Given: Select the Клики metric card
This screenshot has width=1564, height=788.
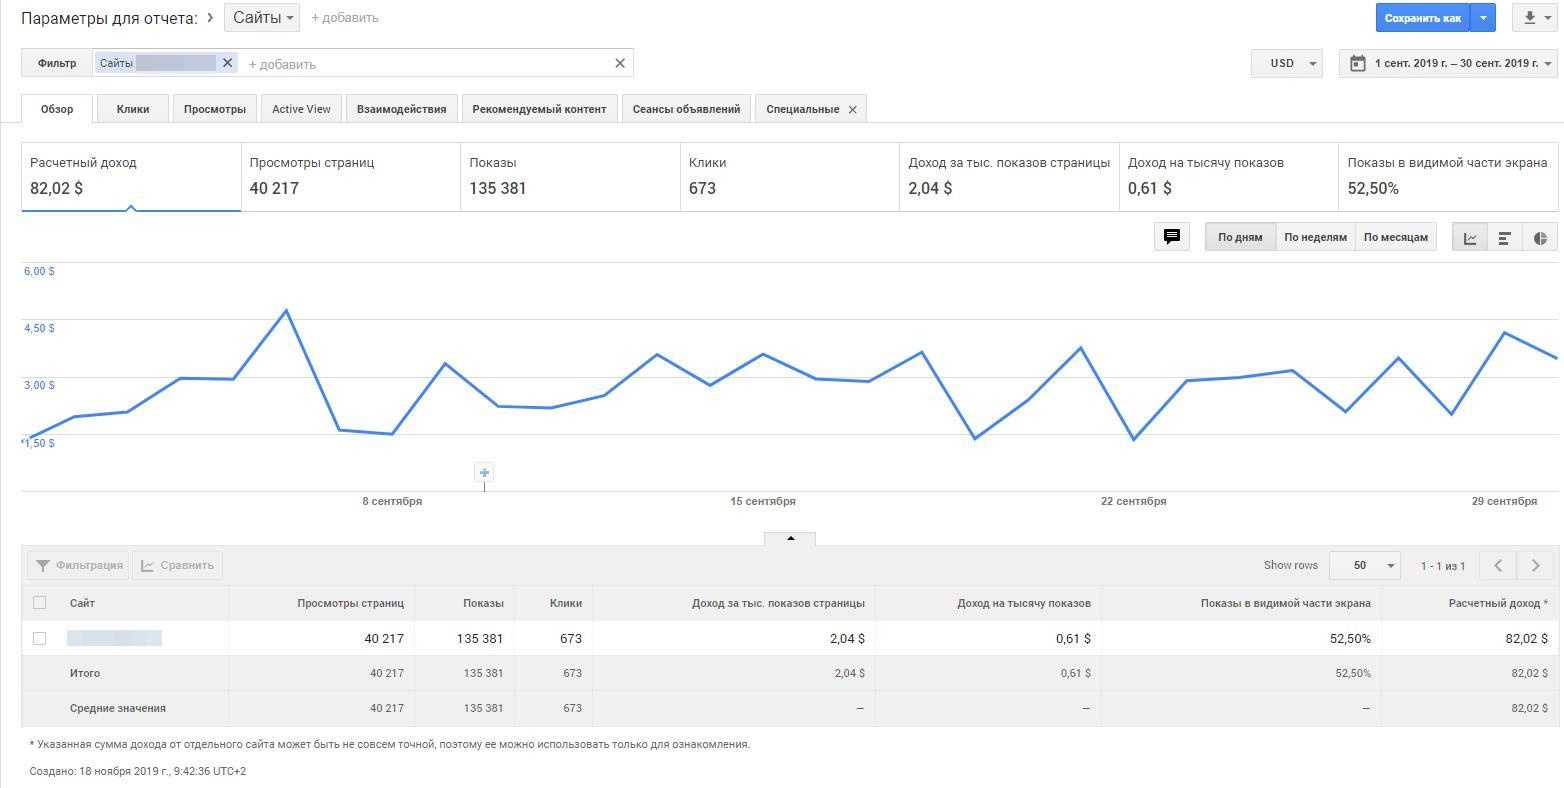Looking at the screenshot, I should tap(790, 176).
